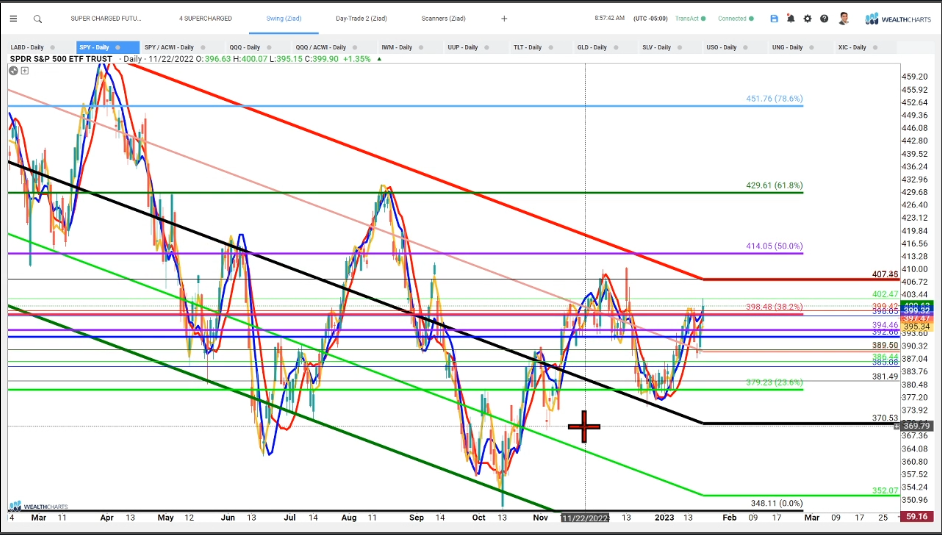This screenshot has height=535, width=942.
Task: Click the dot icon beside the XIC - Daily tab
Action: [x=875, y=47]
